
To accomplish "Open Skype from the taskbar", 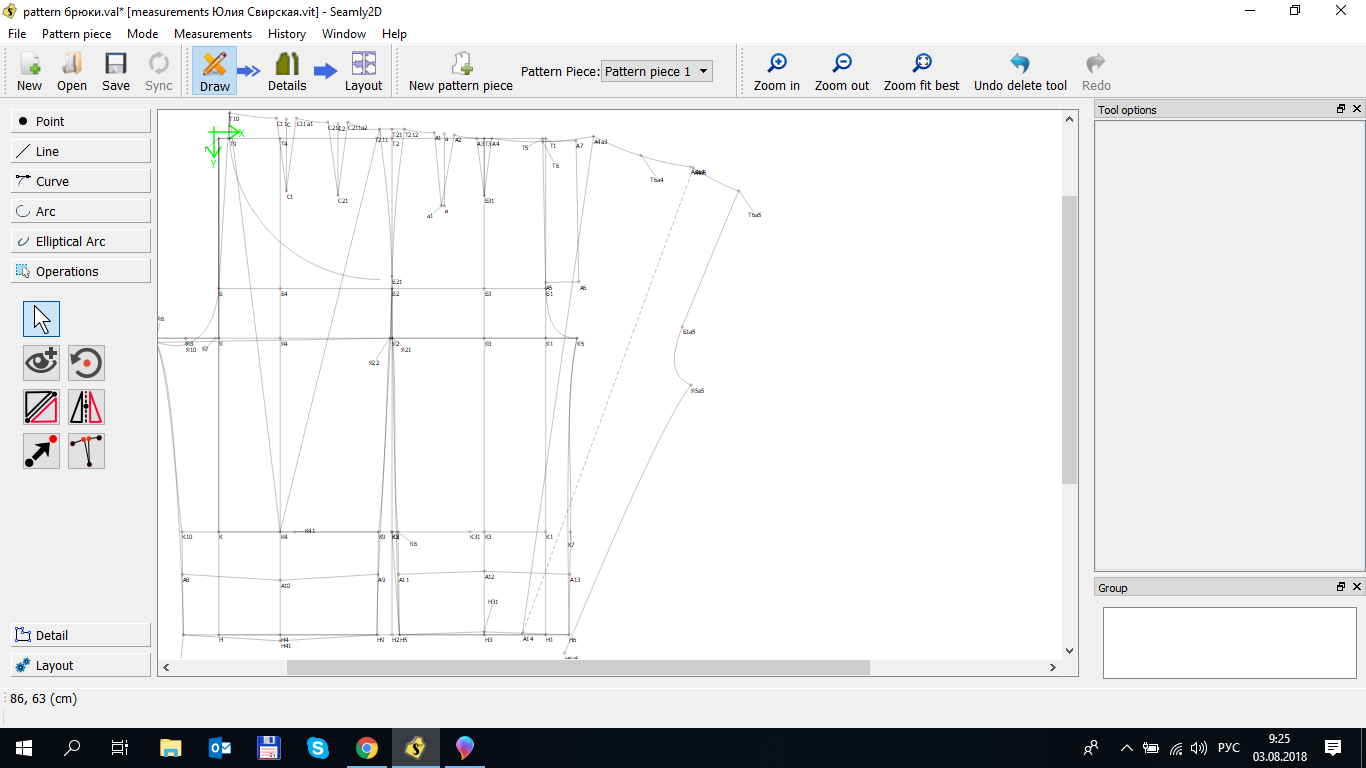I will (x=318, y=747).
